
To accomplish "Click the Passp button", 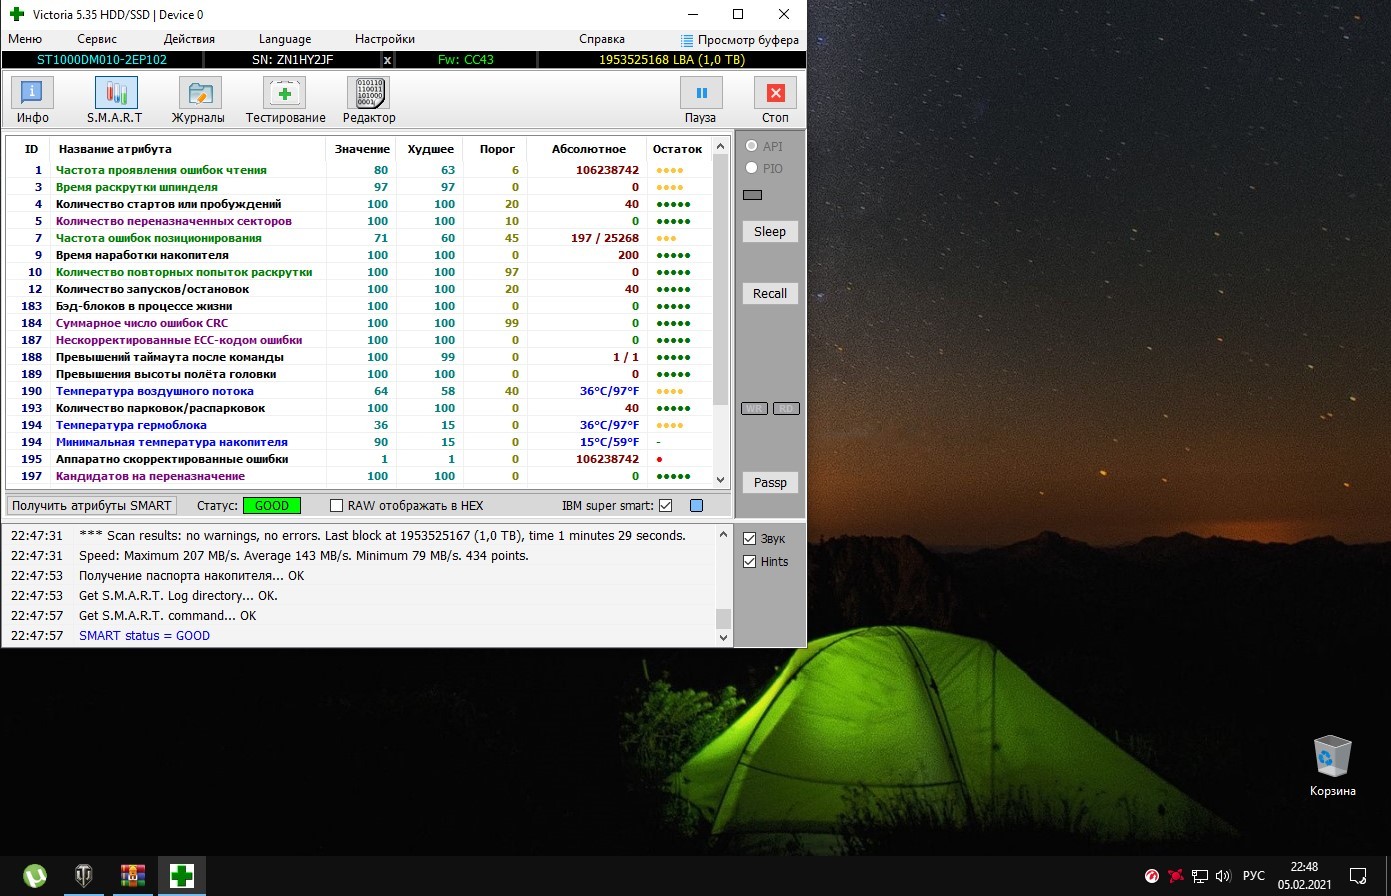I will coord(770,482).
